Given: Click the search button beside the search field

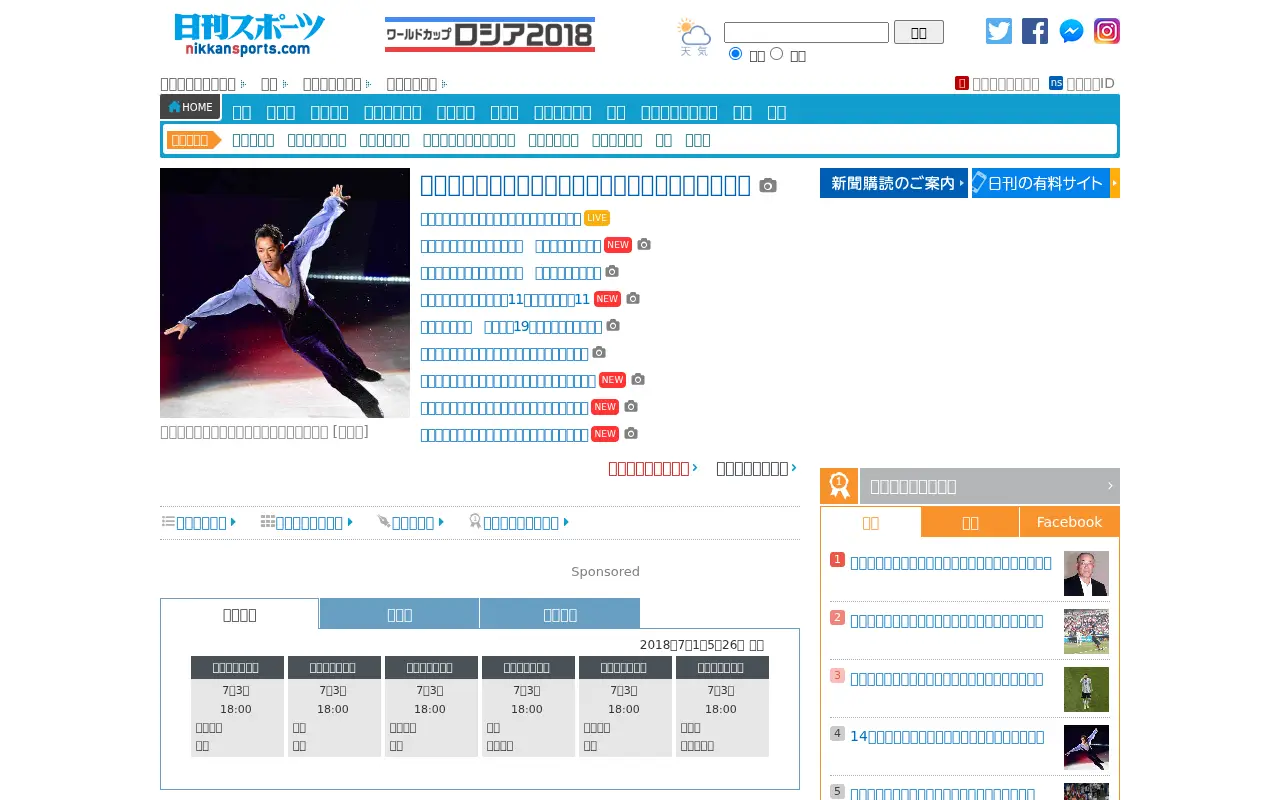Looking at the screenshot, I should pos(919,32).
